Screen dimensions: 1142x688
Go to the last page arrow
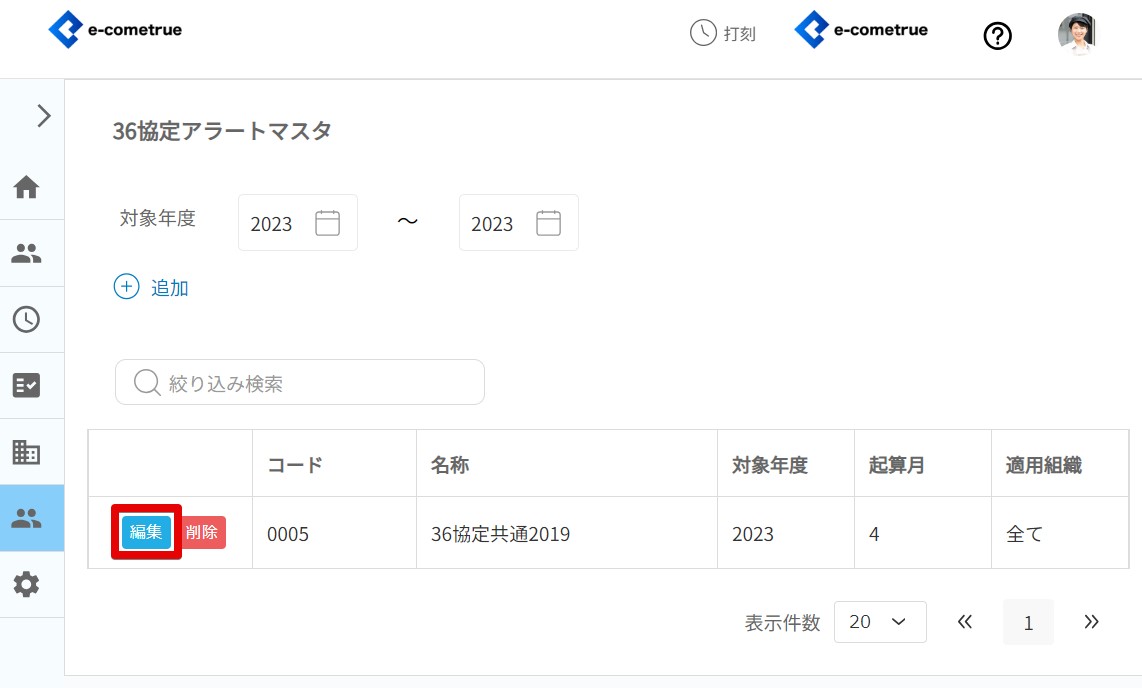click(1091, 622)
